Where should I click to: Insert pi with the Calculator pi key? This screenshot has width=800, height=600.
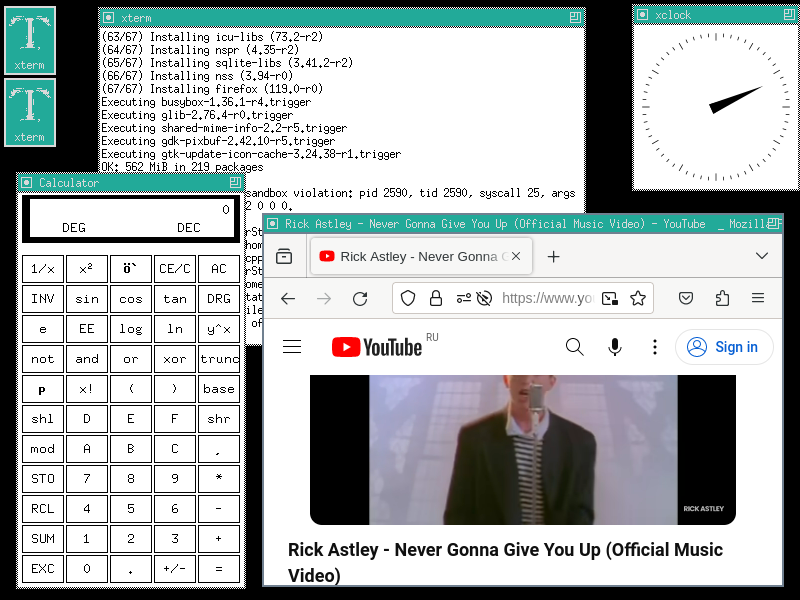43,389
